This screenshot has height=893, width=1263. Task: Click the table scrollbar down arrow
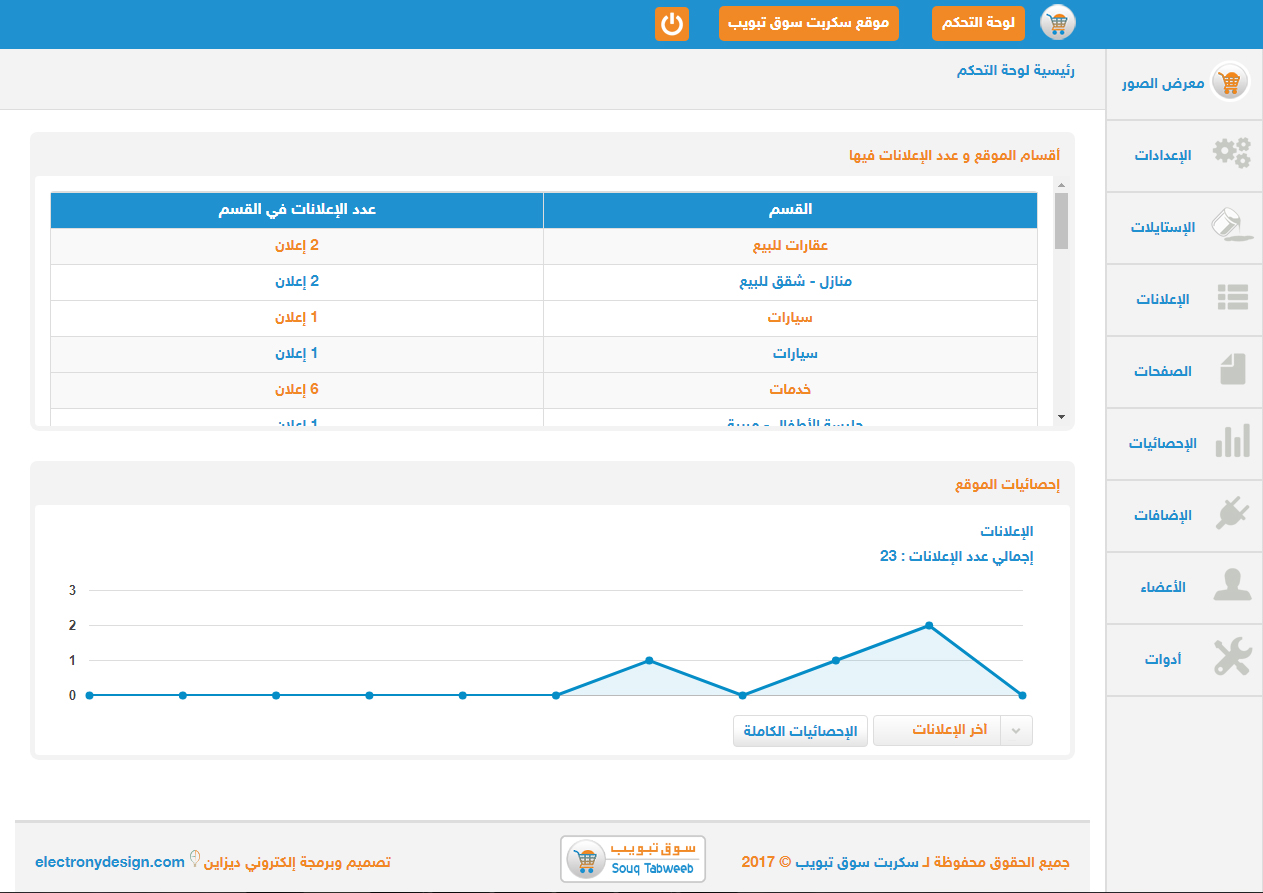[1061, 416]
